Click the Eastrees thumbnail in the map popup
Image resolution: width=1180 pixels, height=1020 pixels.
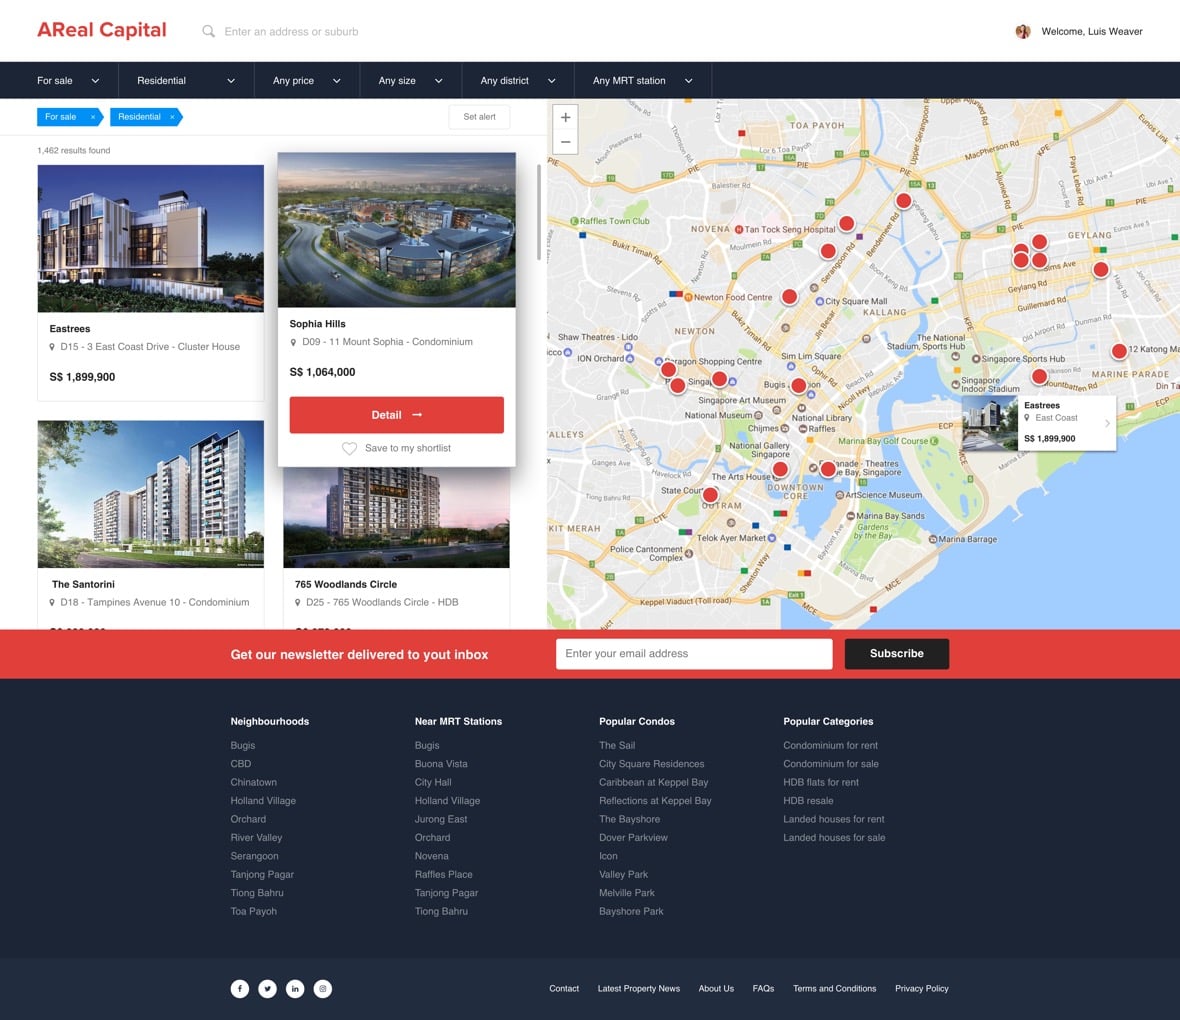(990, 423)
